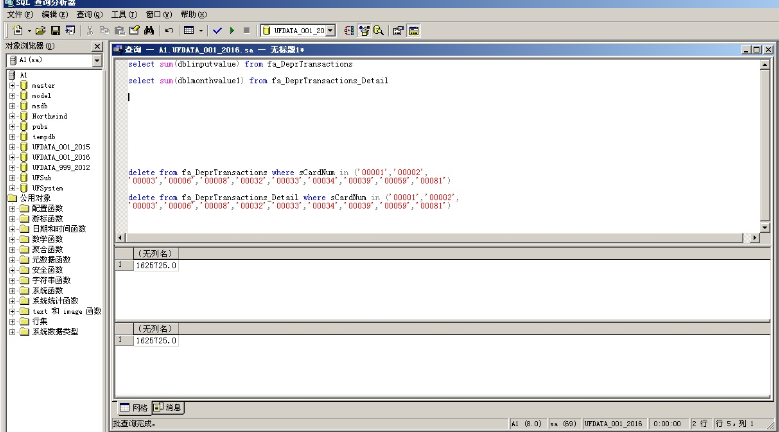Image resolution: width=779 pixels, height=432 pixels.
Task: Click the Cut scissors icon
Action: (x=90, y=31)
